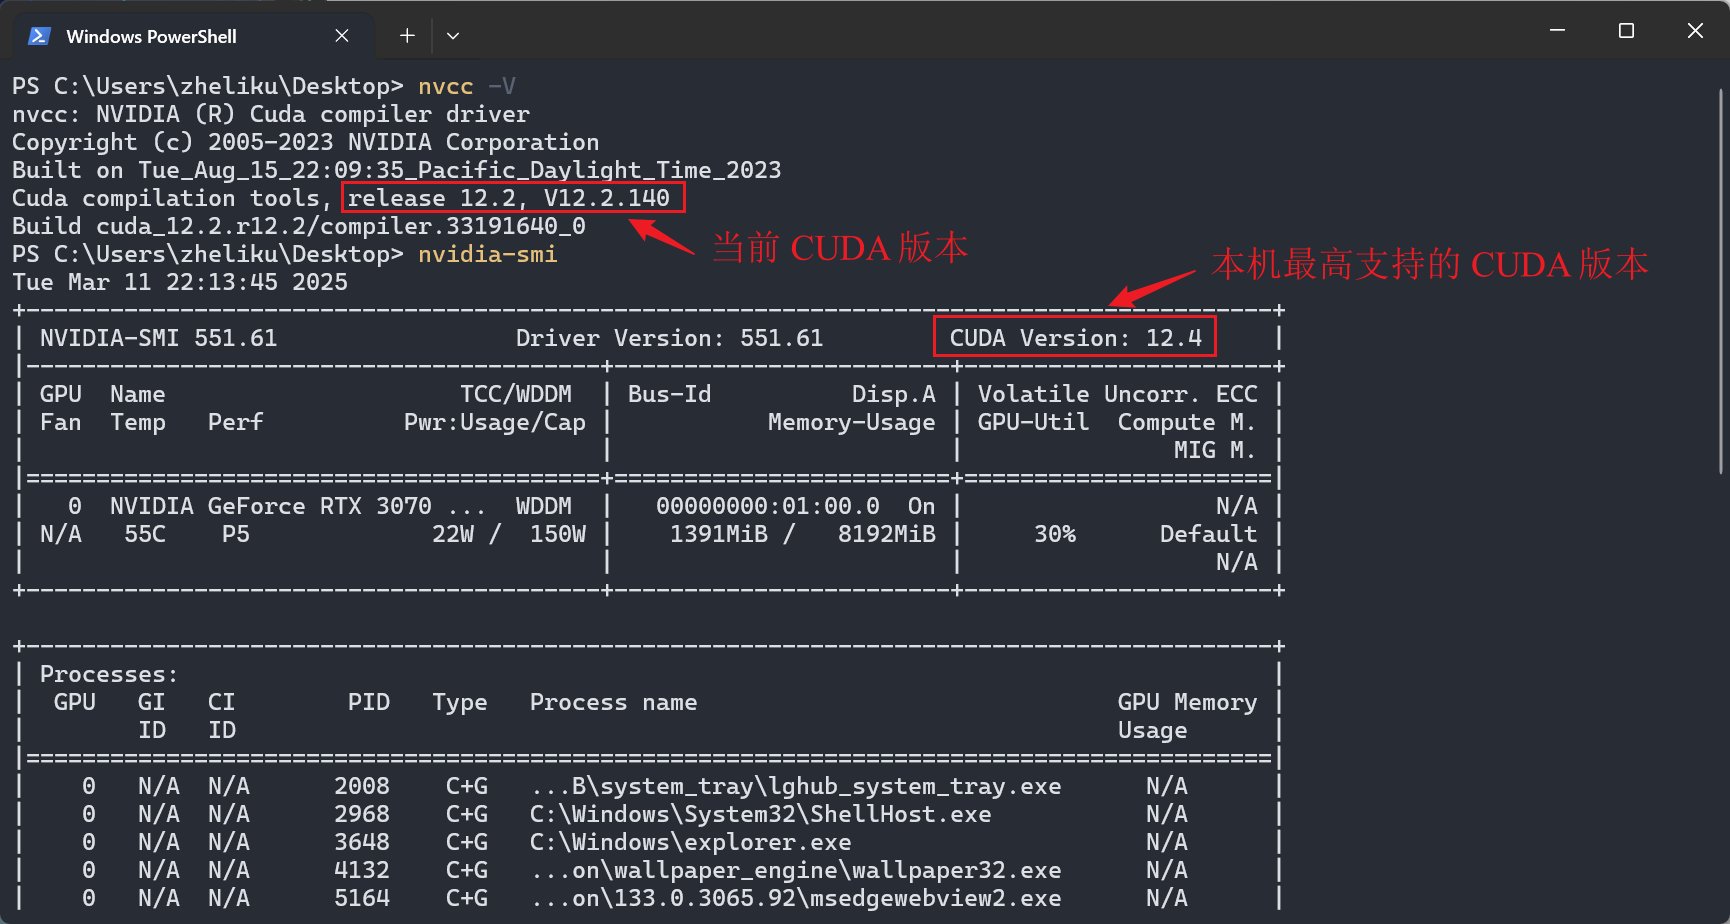Click 'Built on Tue_Aug_15' line

click(397, 170)
